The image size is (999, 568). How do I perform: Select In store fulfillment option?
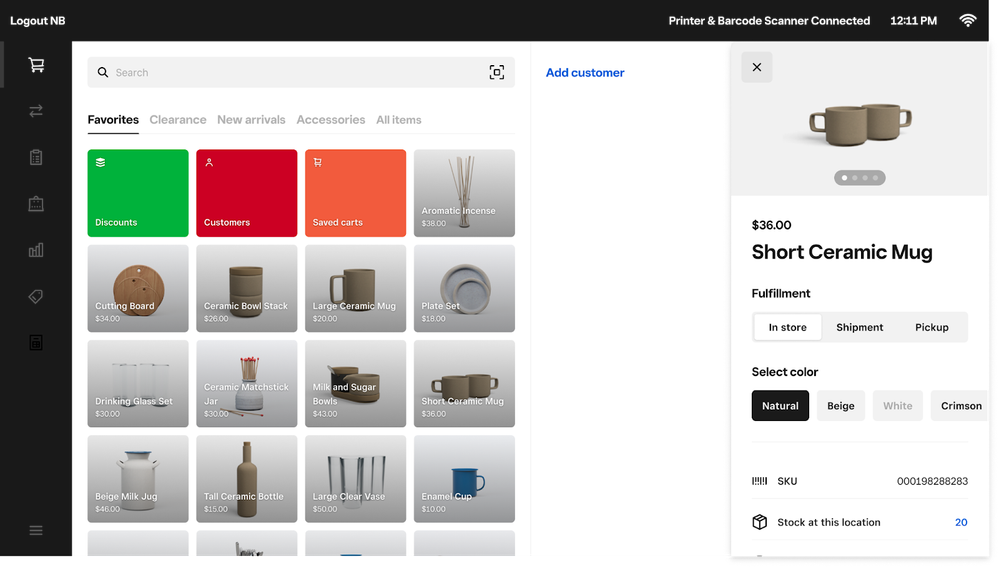point(787,327)
